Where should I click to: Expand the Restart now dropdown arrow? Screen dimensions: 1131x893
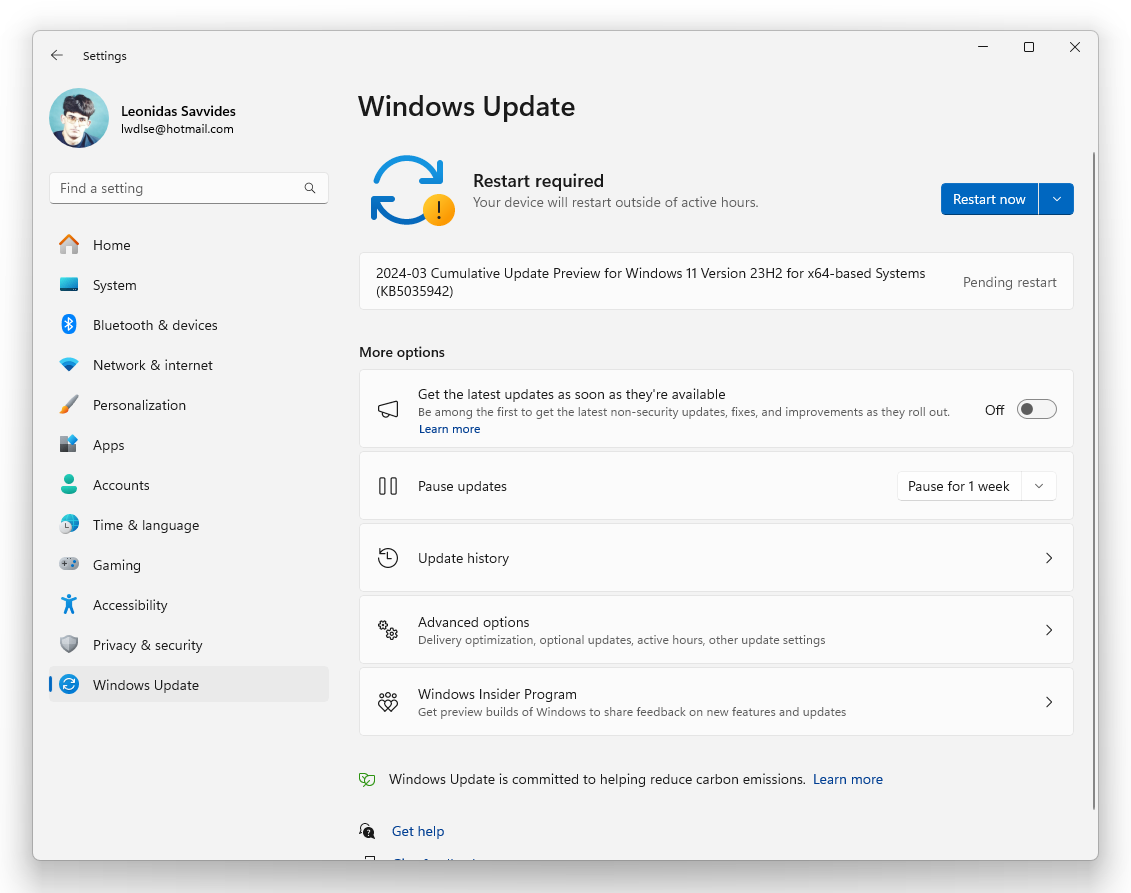click(x=1057, y=199)
